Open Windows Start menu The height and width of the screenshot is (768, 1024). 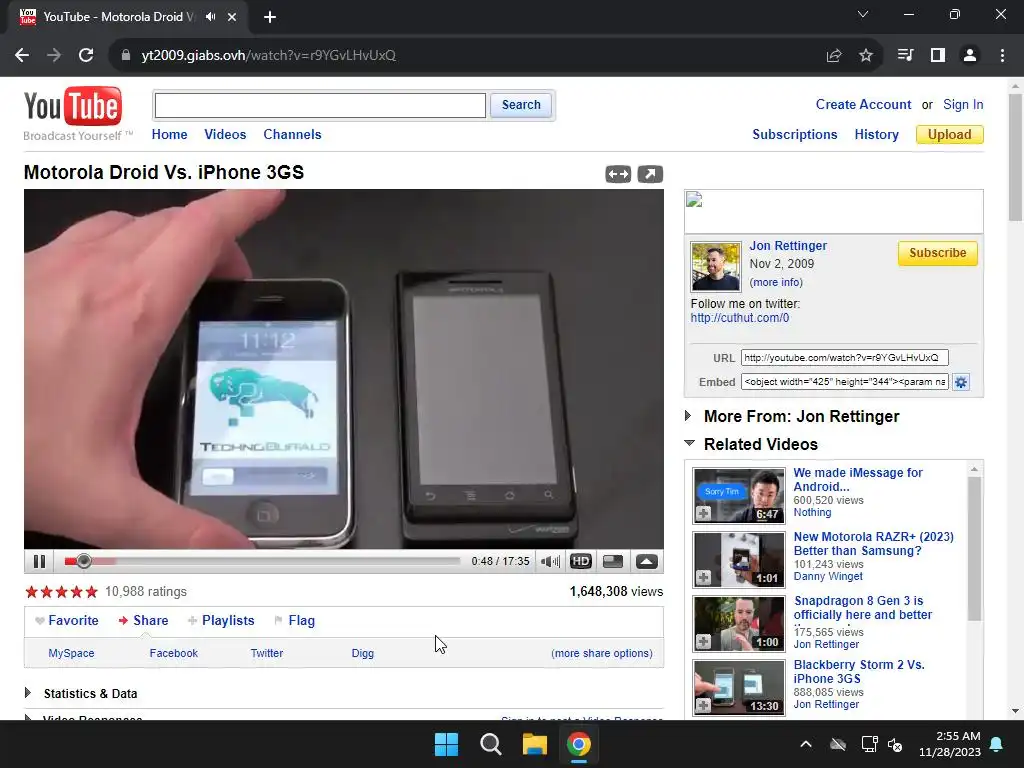pyautogui.click(x=447, y=744)
